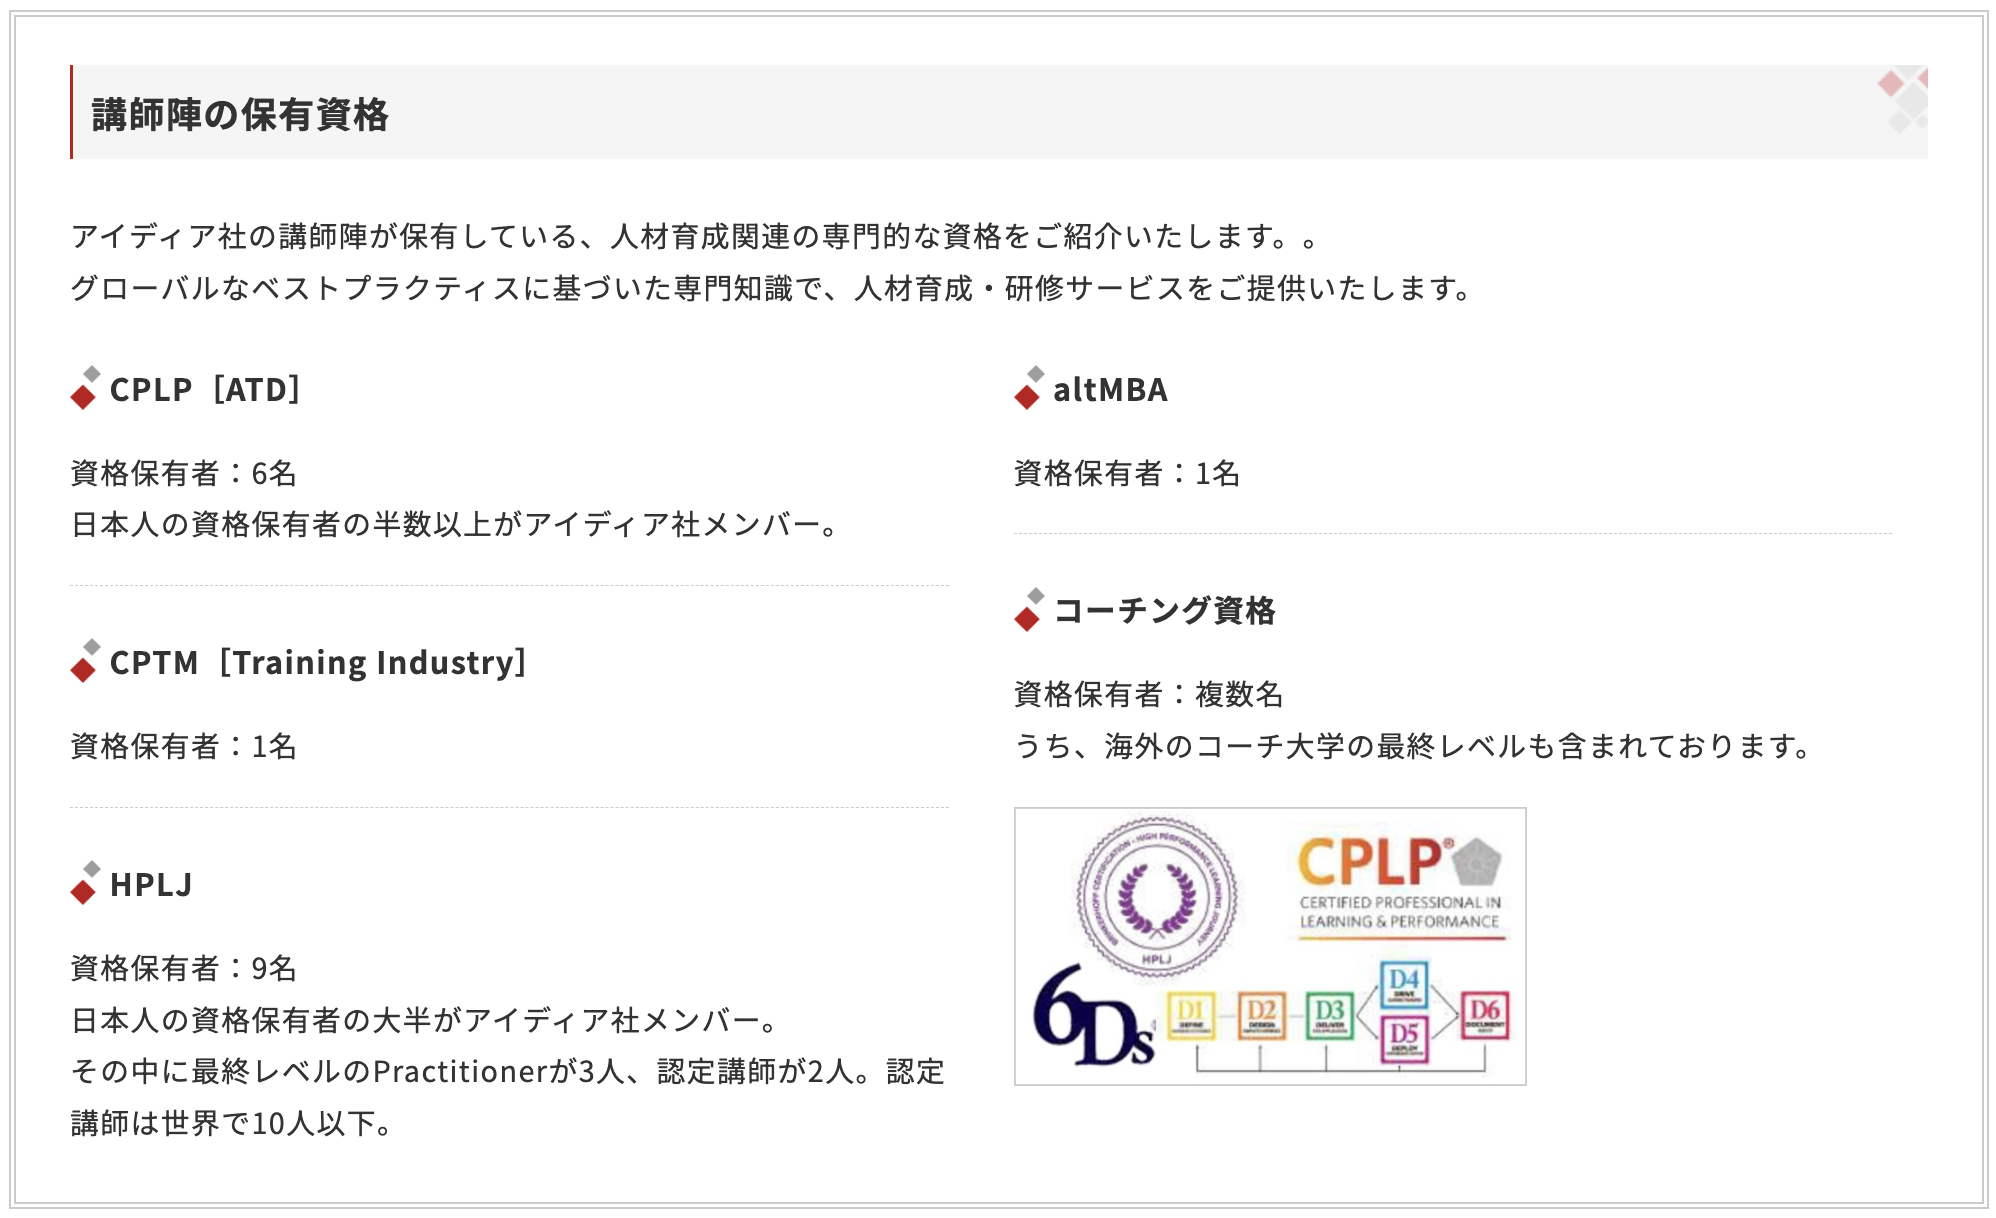
Task: Click the 'HPLJ' section heading
Action: 151,884
